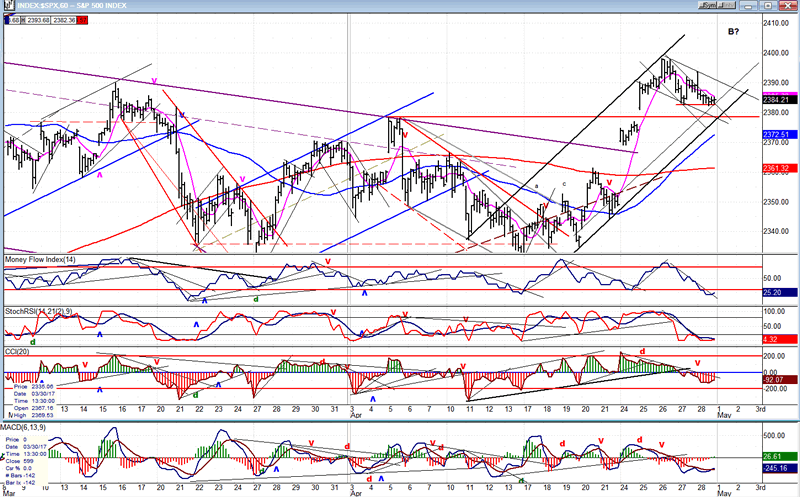The image size is (800, 497).
Task: Click the current price tag 2384.21
Action: (x=780, y=100)
